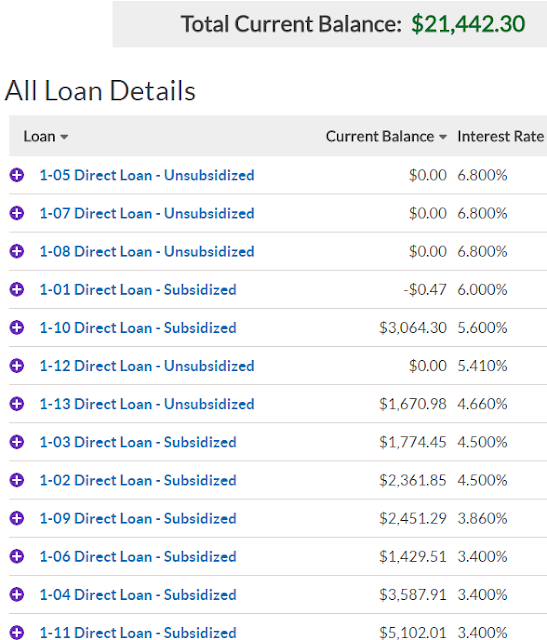Open 1-04 Direct Loan - Subsidized link

pyautogui.click(x=138, y=595)
